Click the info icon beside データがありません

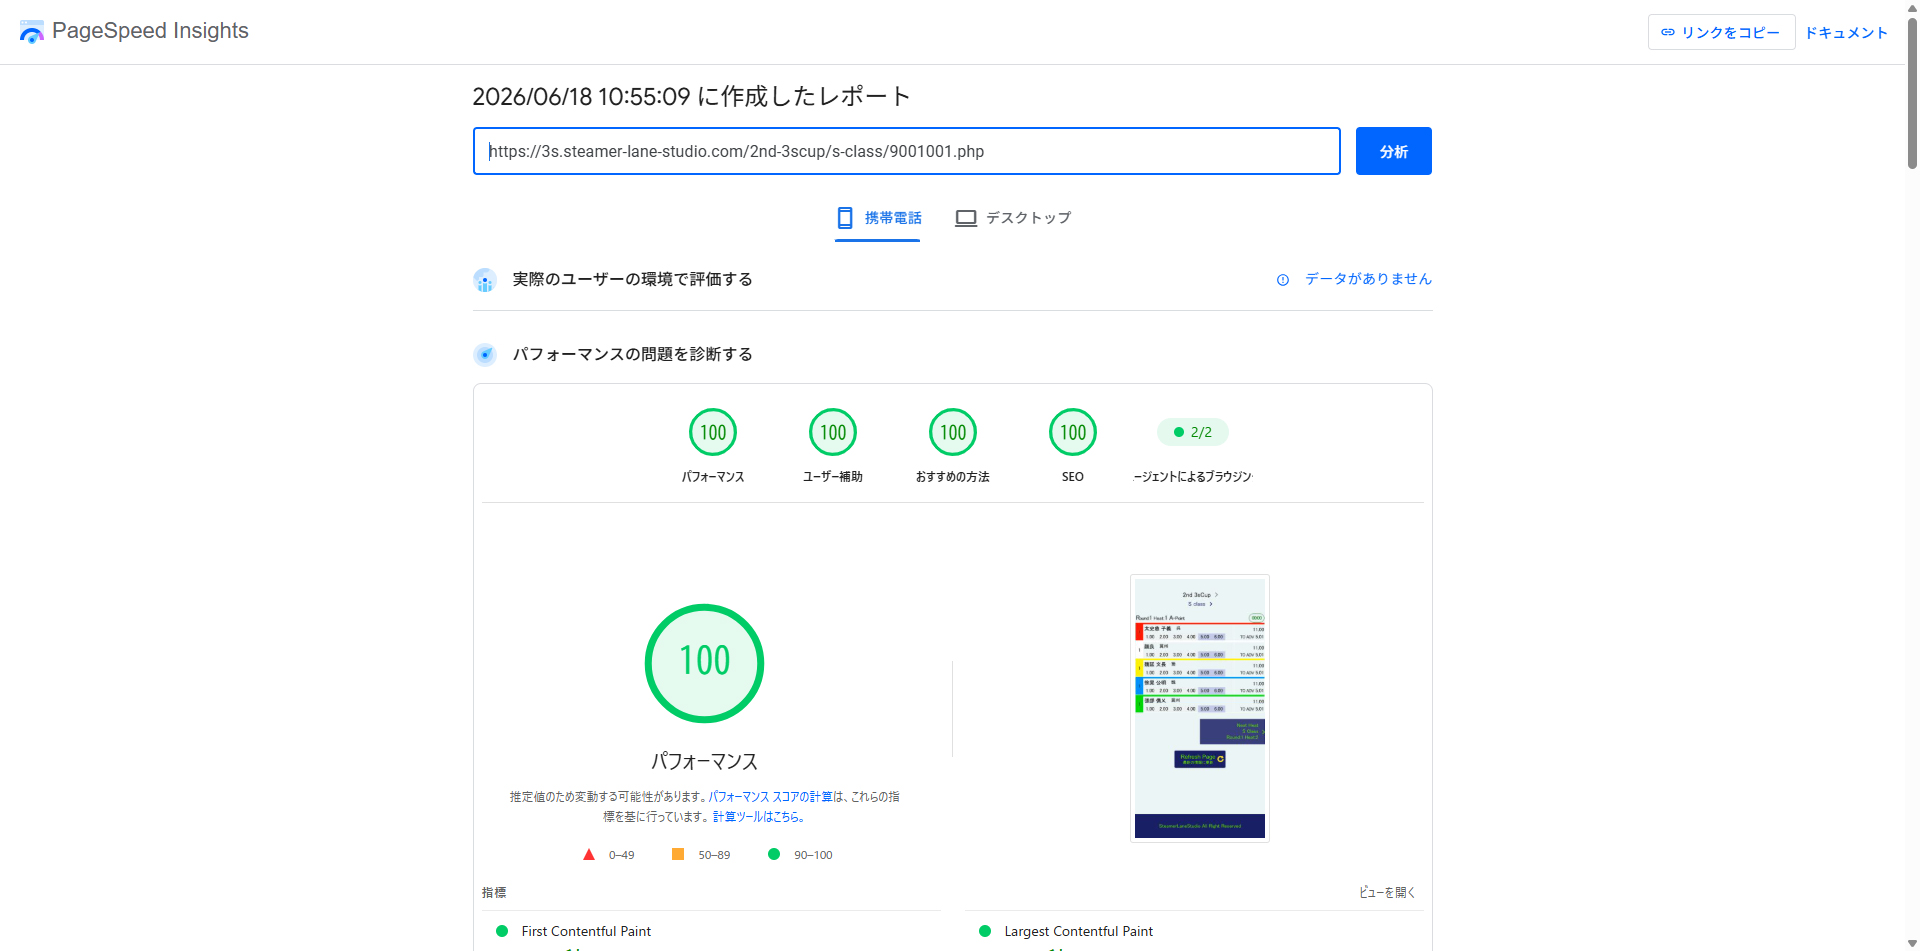[1283, 280]
